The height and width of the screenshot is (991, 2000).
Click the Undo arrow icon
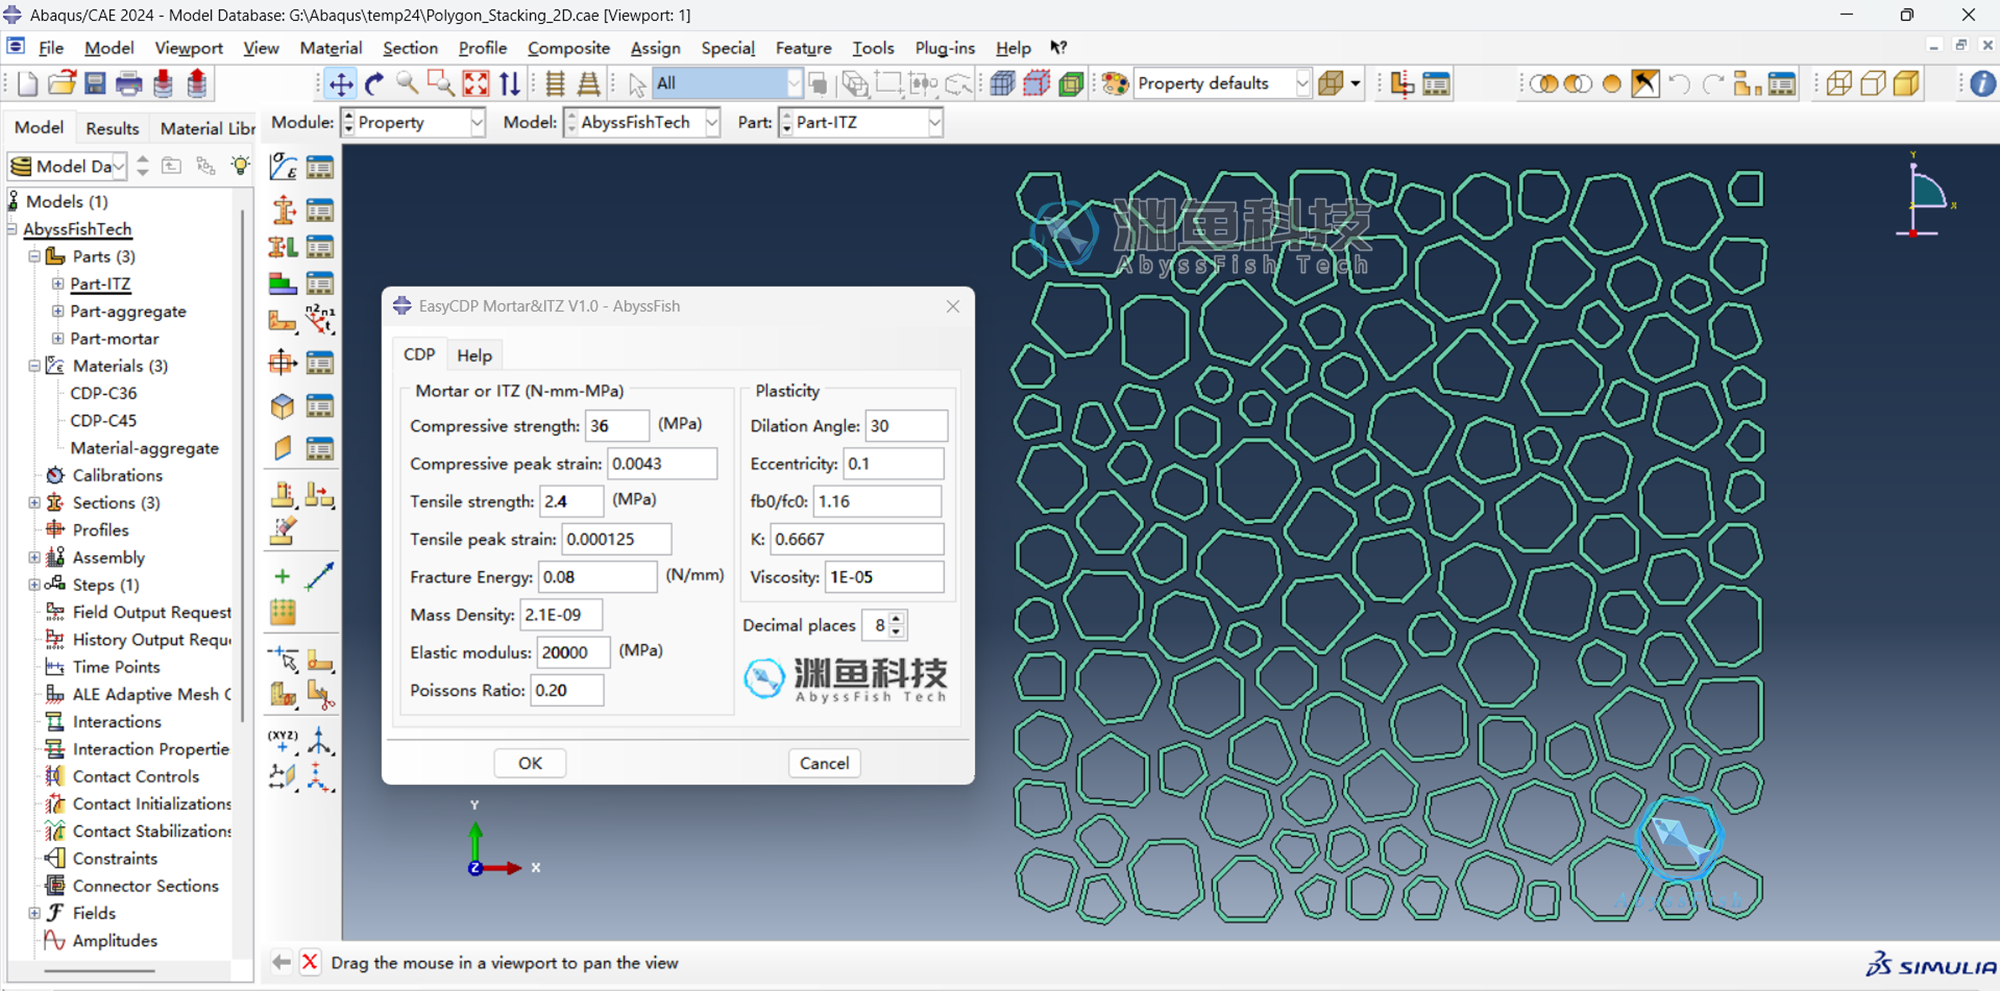(x=1679, y=84)
